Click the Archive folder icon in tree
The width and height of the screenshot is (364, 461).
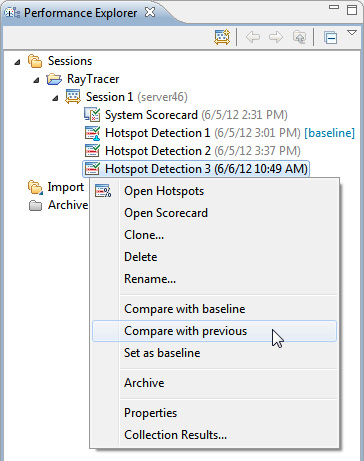click(35, 205)
